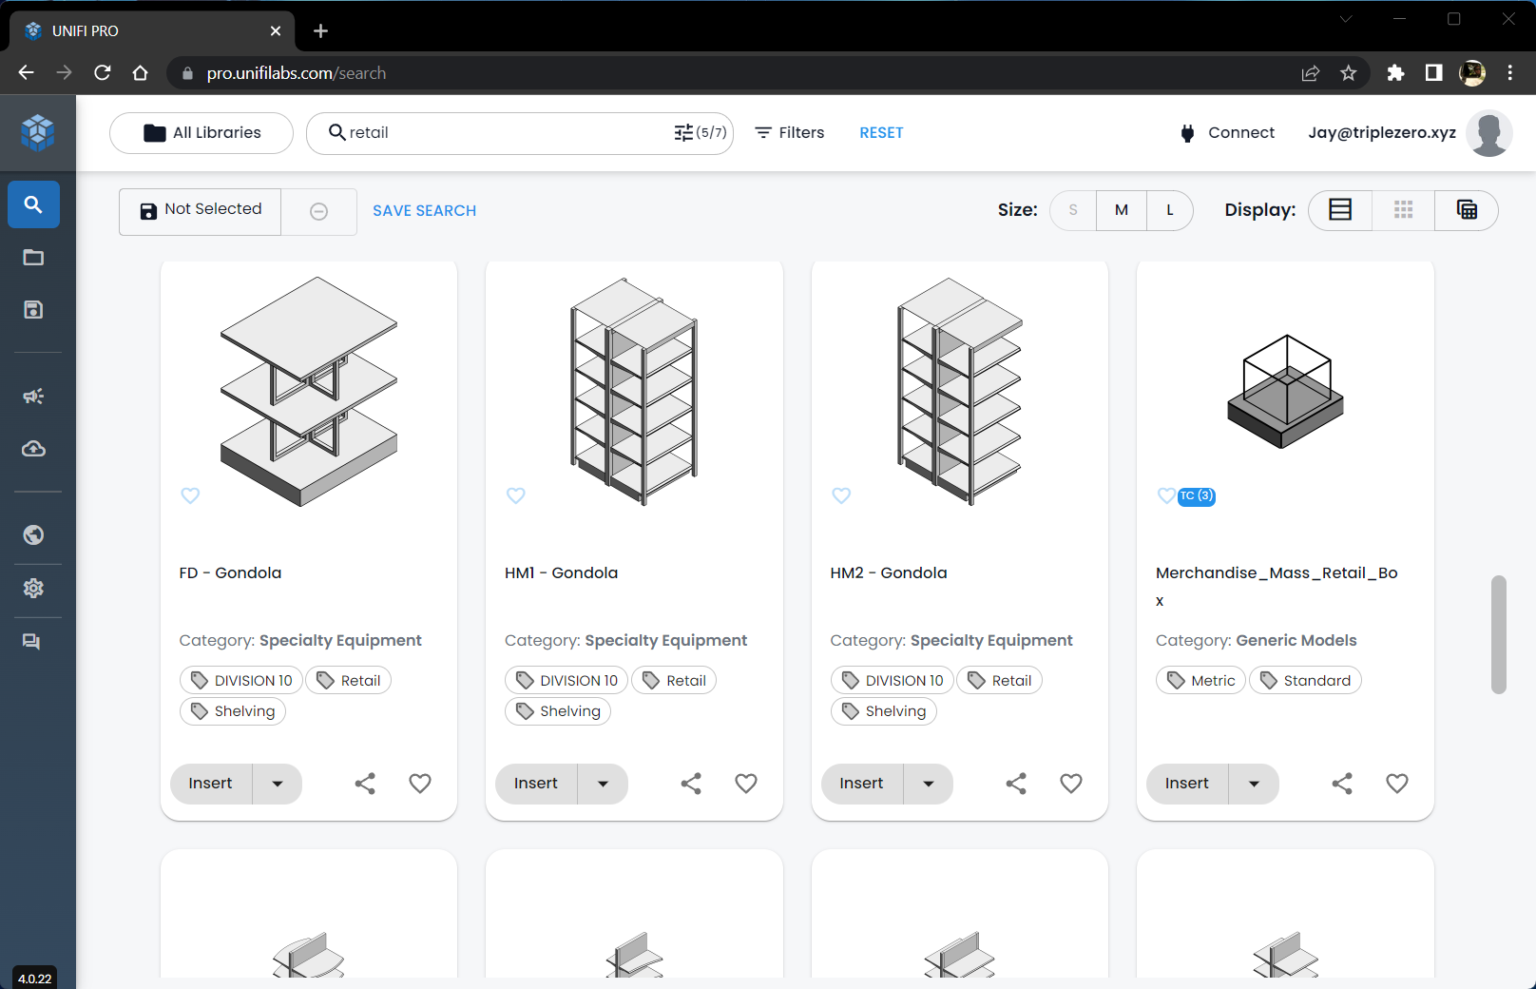Image resolution: width=1536 pixels, height=989 pixels.
Task: Click the globe icon in sidebar
Action: tap(33, 535)
